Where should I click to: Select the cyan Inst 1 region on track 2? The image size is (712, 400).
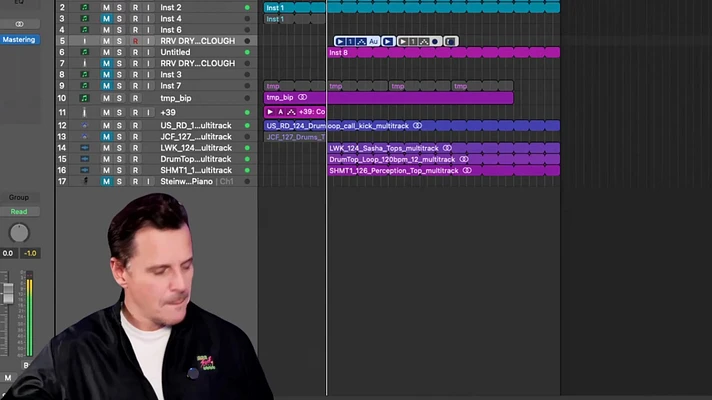point(295,7)
